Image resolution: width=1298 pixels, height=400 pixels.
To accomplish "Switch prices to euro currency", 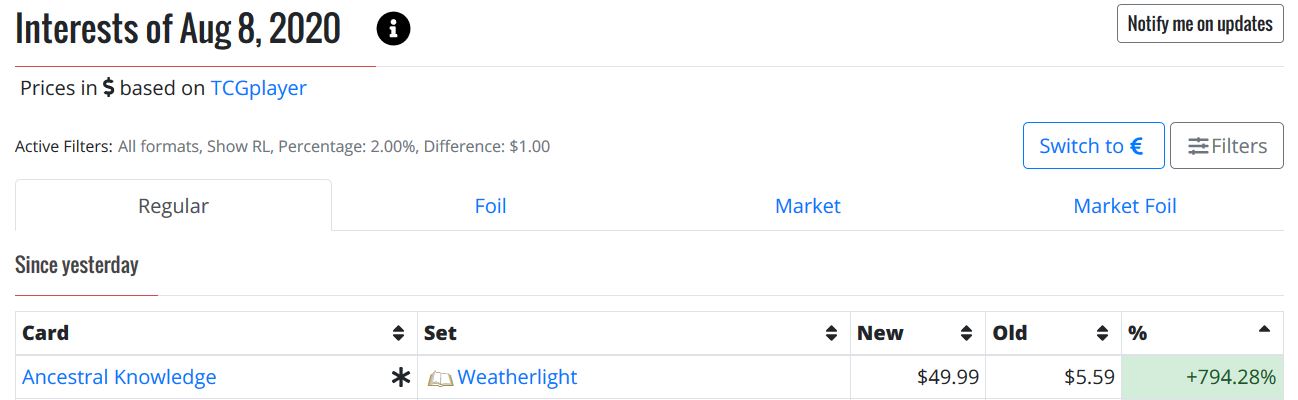I will tap(1092, 146).
